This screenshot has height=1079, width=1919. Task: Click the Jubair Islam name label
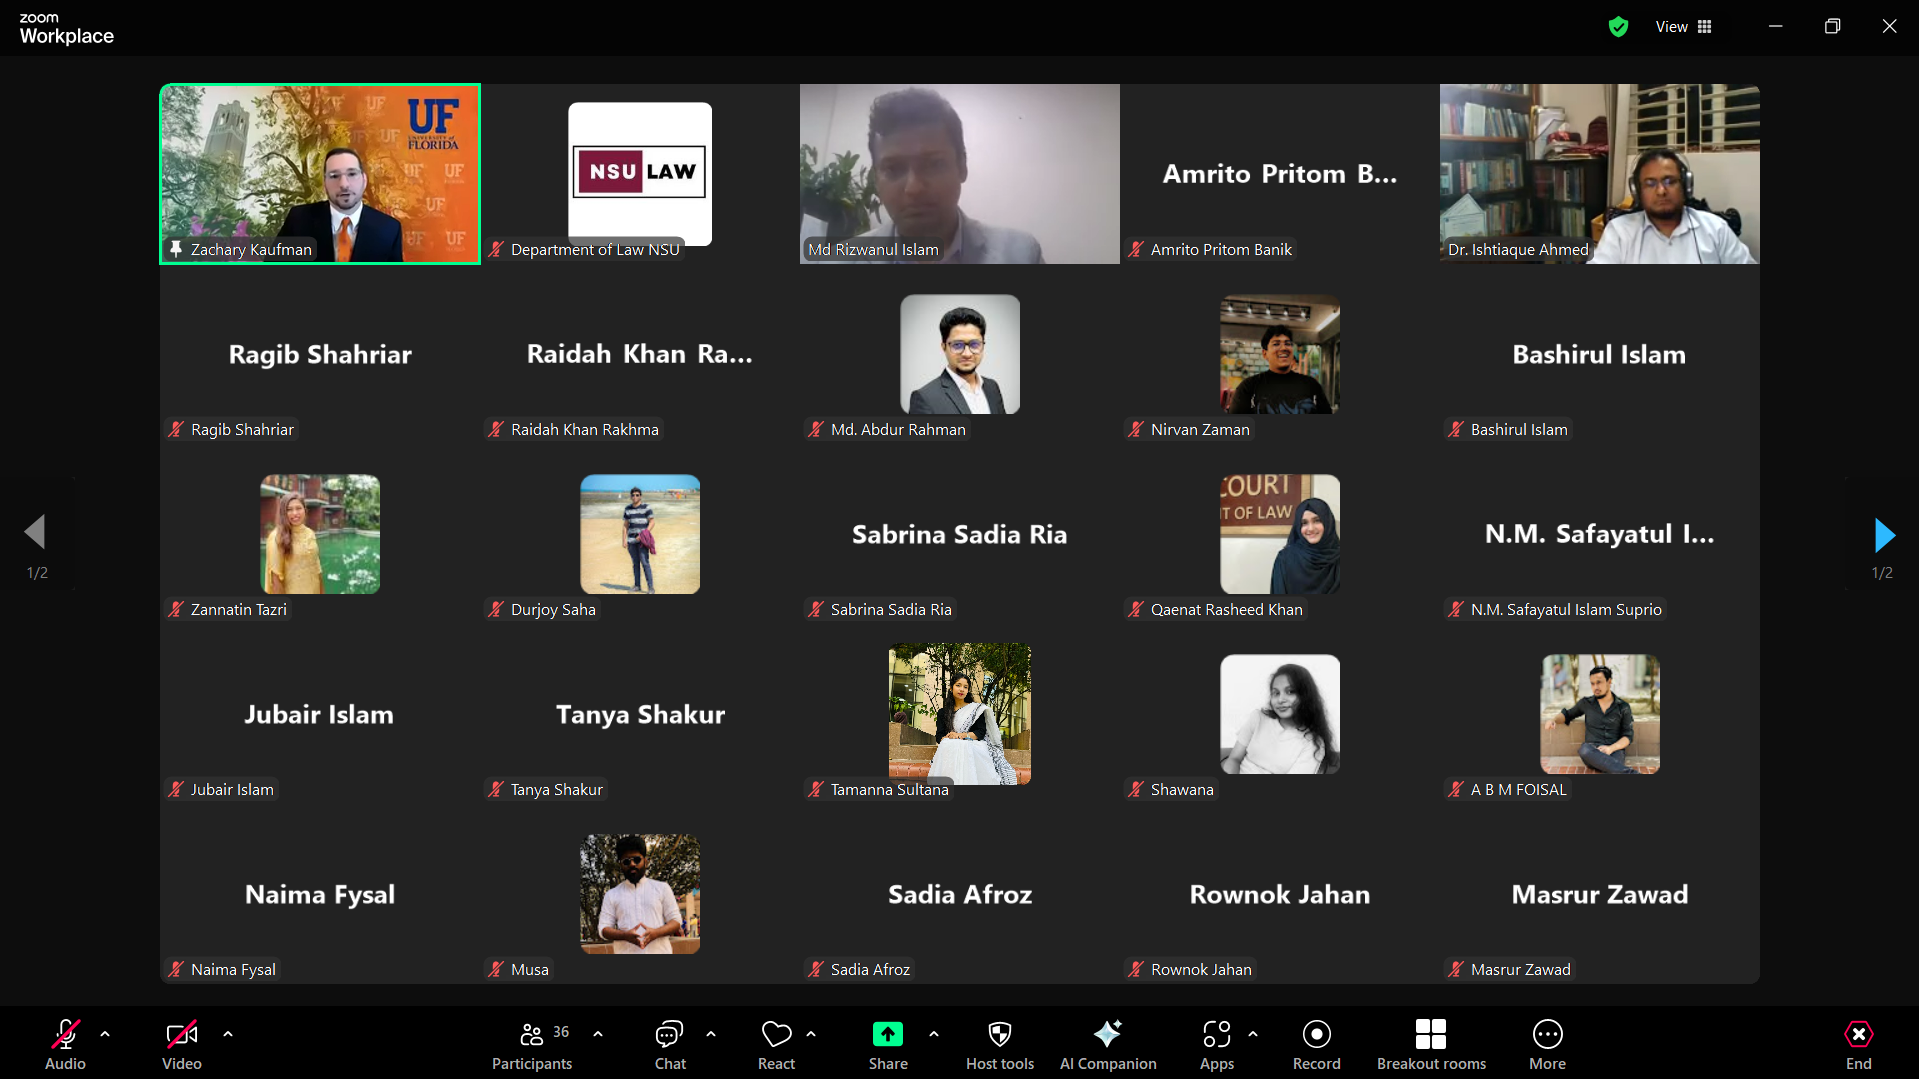point(232,789)
